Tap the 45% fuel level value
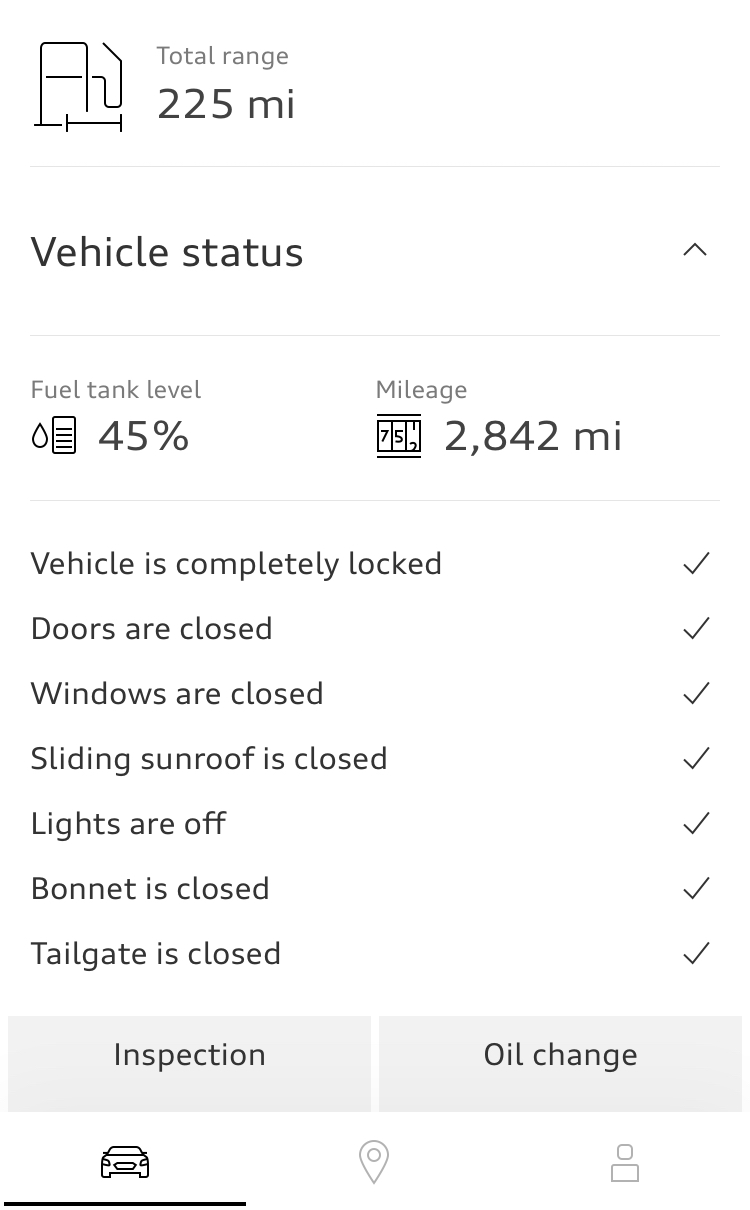Image resolution: width=750 pixels, height=1210 pixels. 143,436
